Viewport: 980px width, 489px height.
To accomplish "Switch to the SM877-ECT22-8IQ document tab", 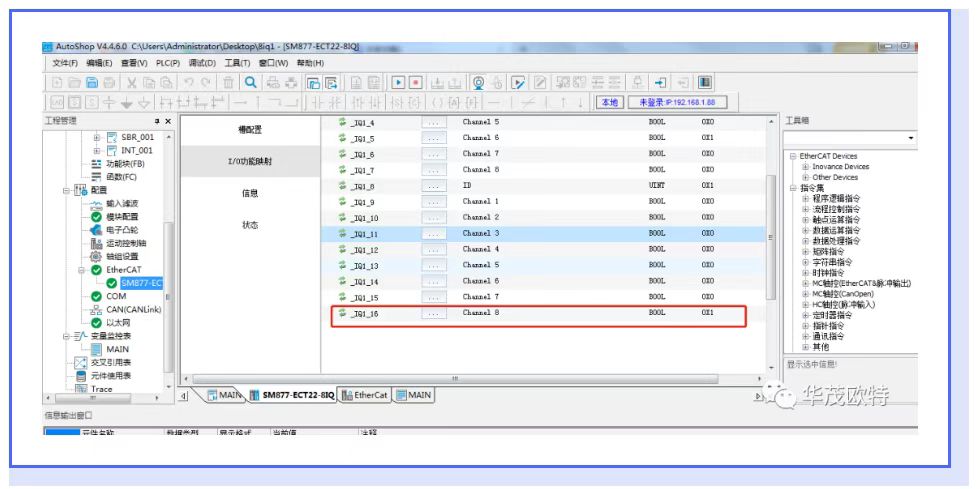I will pos(292,396).
